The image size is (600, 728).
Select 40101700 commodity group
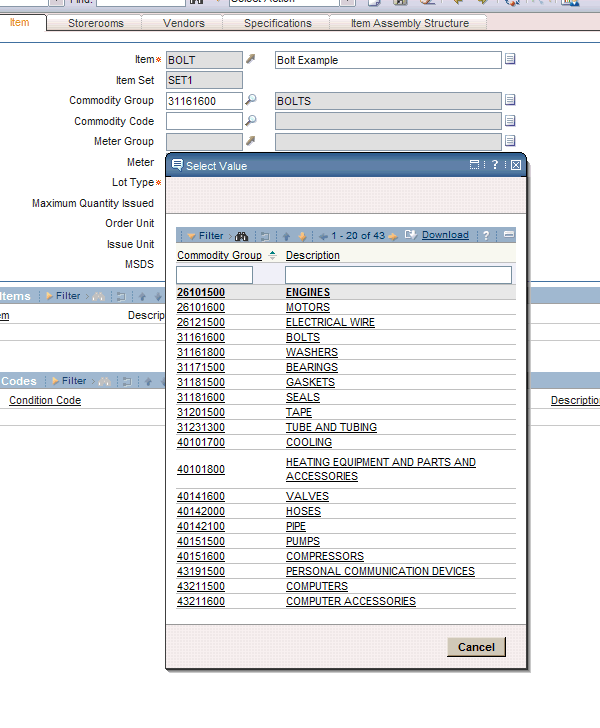[x=201, y=442]
